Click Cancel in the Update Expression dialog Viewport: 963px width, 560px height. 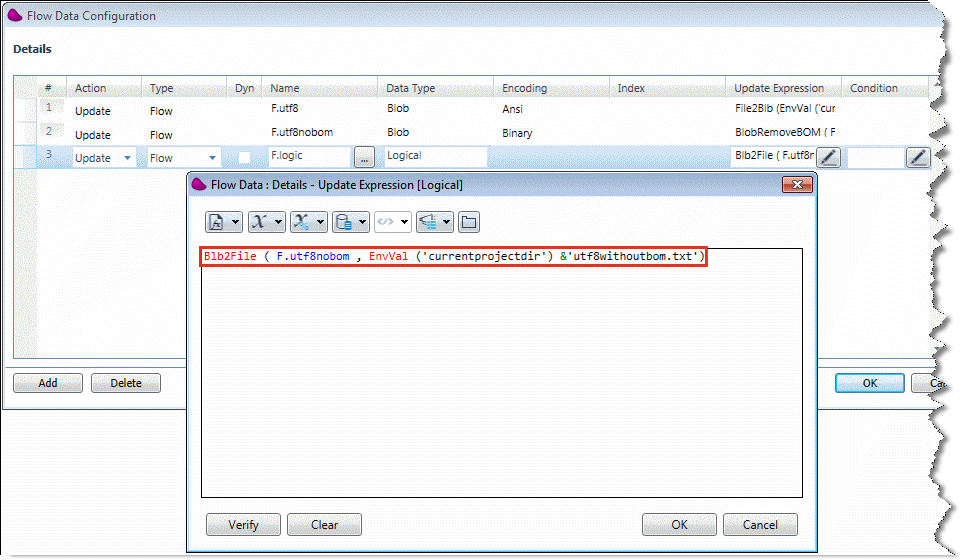[x=759, y=525]
